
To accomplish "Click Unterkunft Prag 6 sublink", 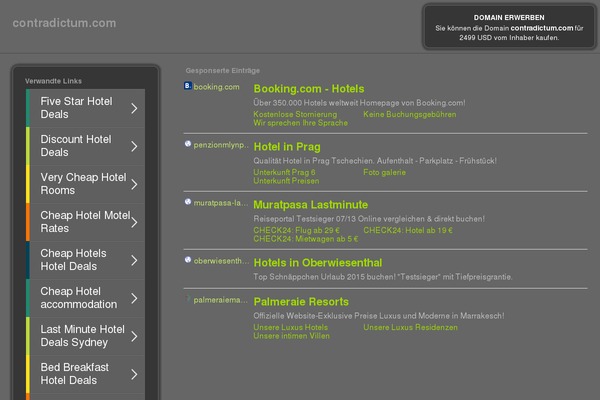I will 284,172.
